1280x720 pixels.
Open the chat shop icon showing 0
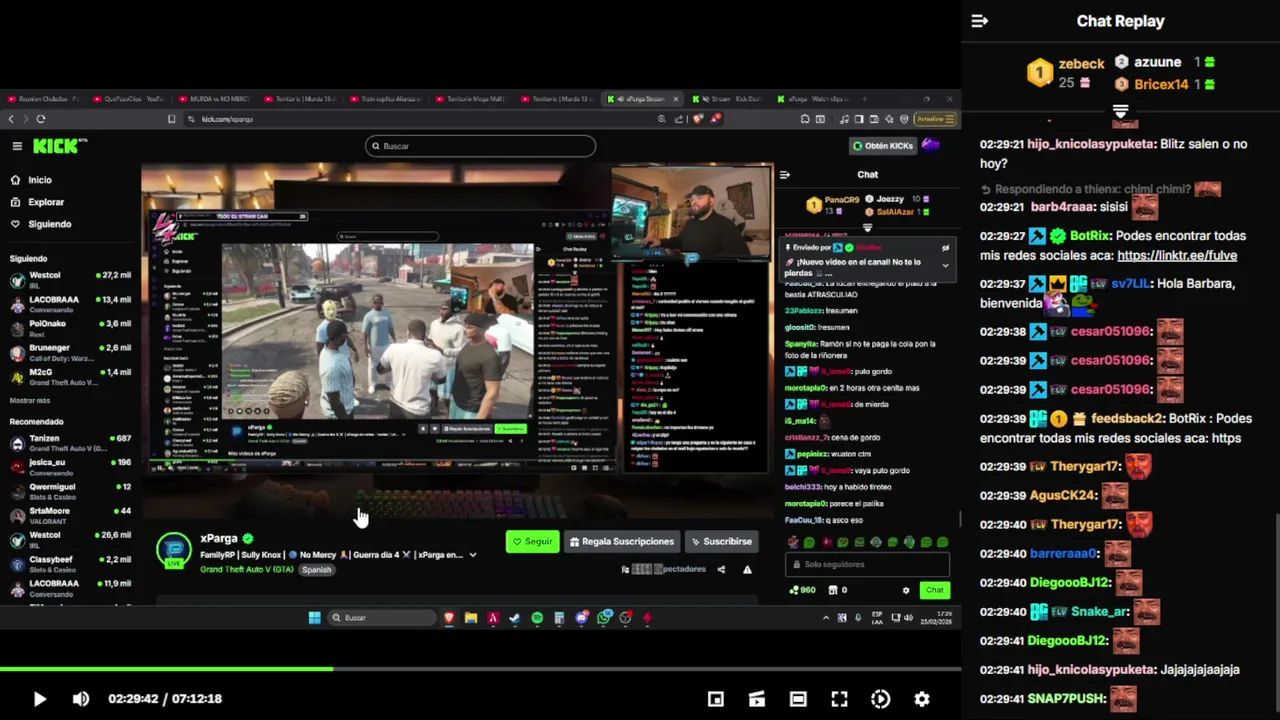[838, 590]
